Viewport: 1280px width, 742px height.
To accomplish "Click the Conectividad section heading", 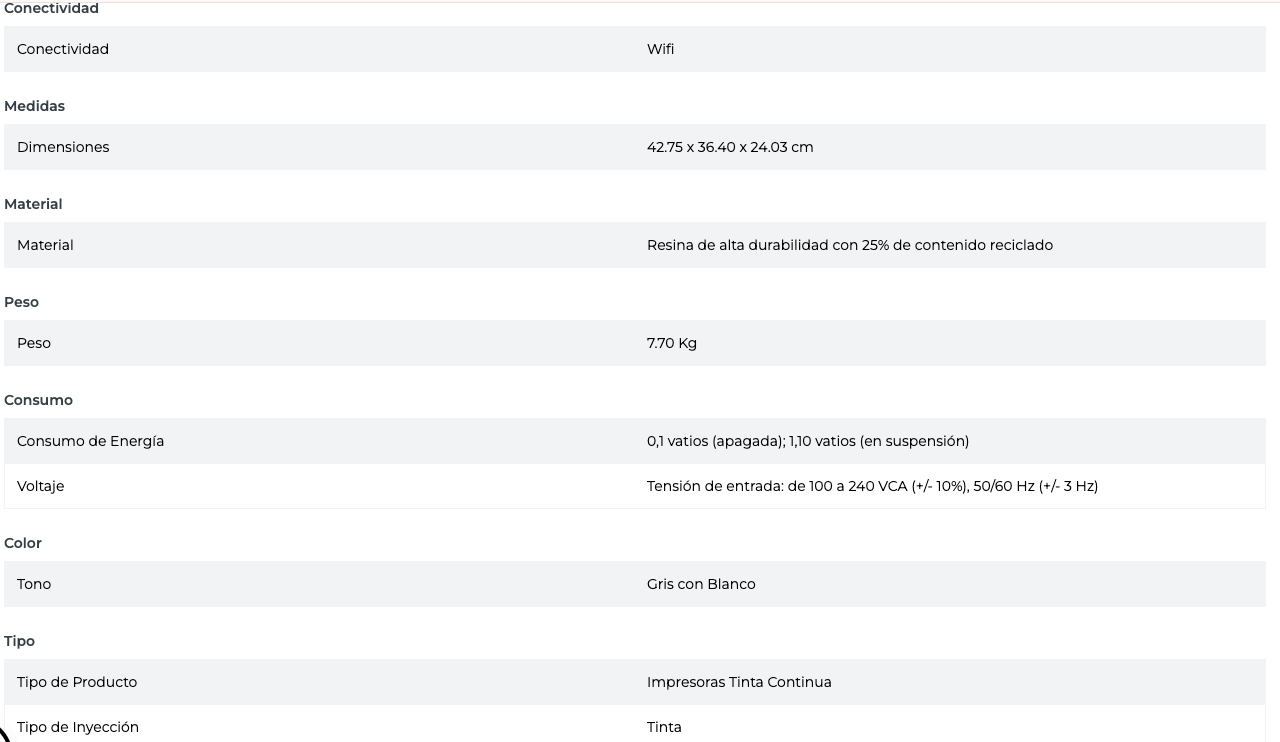I will pos(51,9).
